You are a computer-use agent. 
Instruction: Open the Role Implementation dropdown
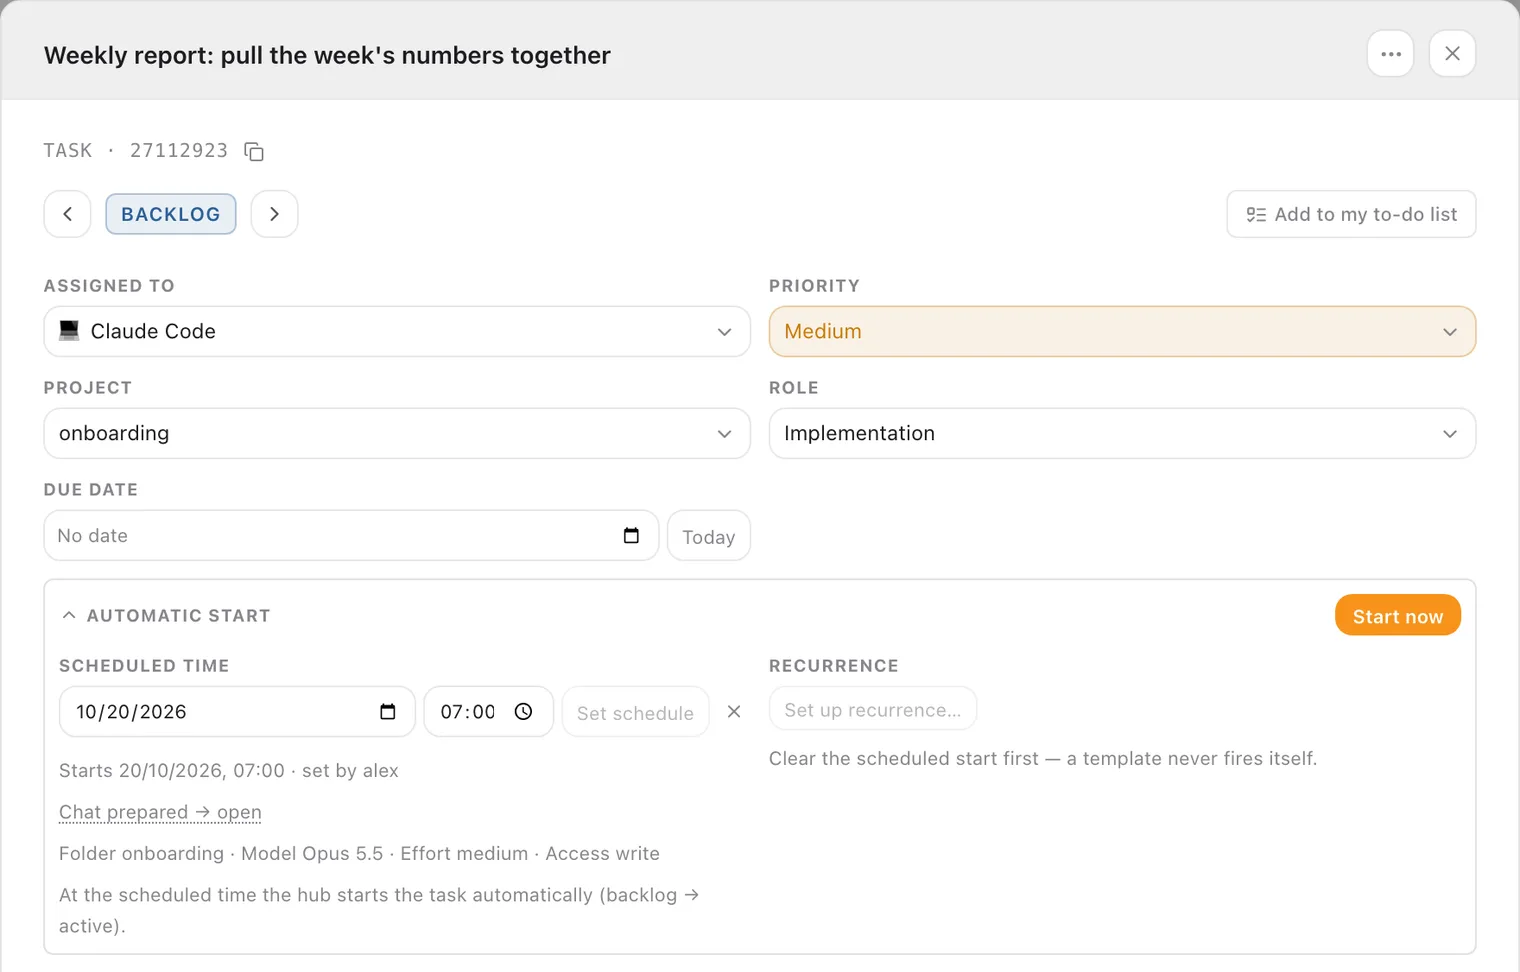click(1122, 433)
